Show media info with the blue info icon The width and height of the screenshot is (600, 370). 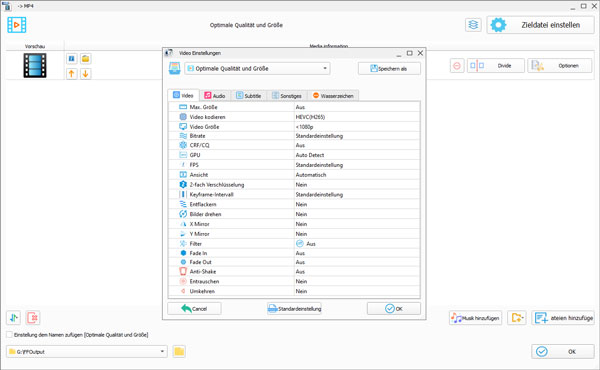tap(72, 59)
